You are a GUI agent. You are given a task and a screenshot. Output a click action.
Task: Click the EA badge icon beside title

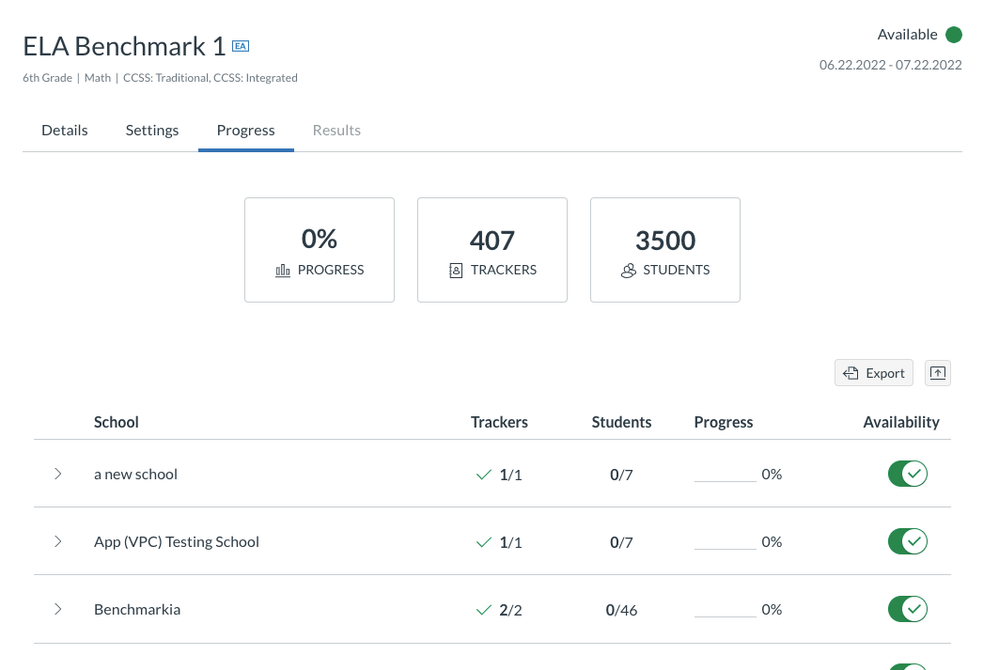(x=240, y=46)
